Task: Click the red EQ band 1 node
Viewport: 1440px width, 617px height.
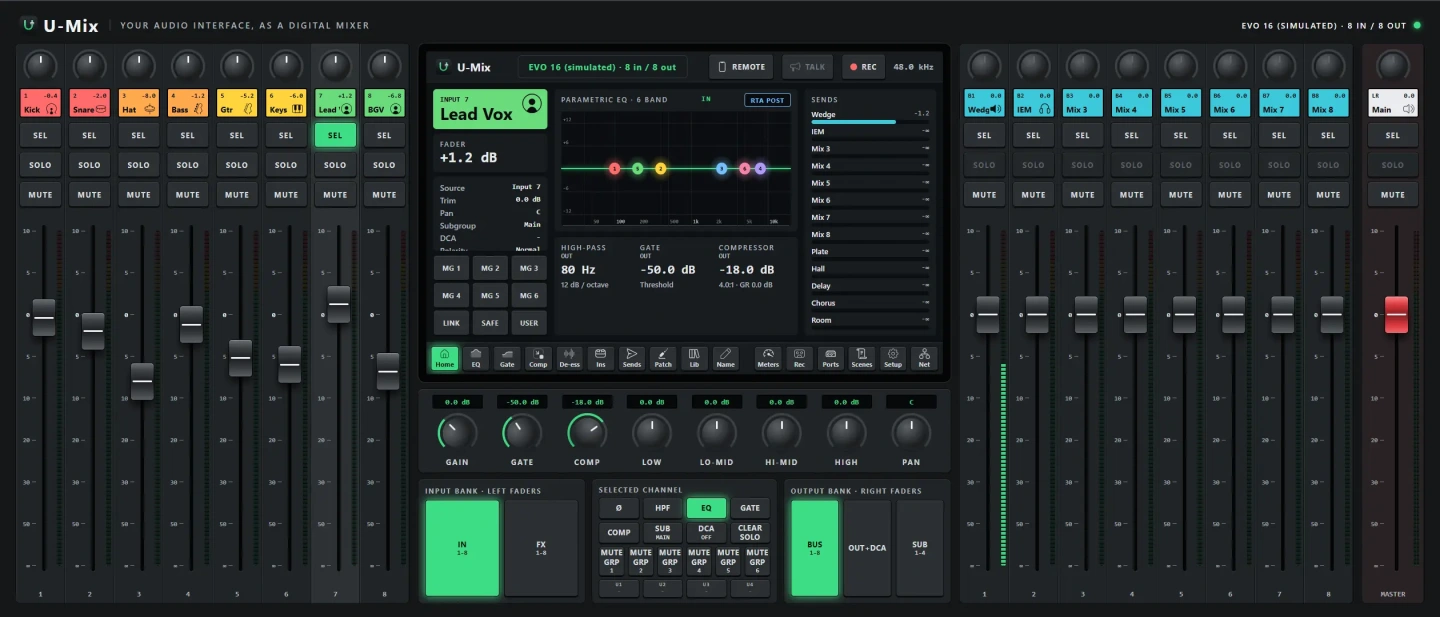Action: coord(614,169)
